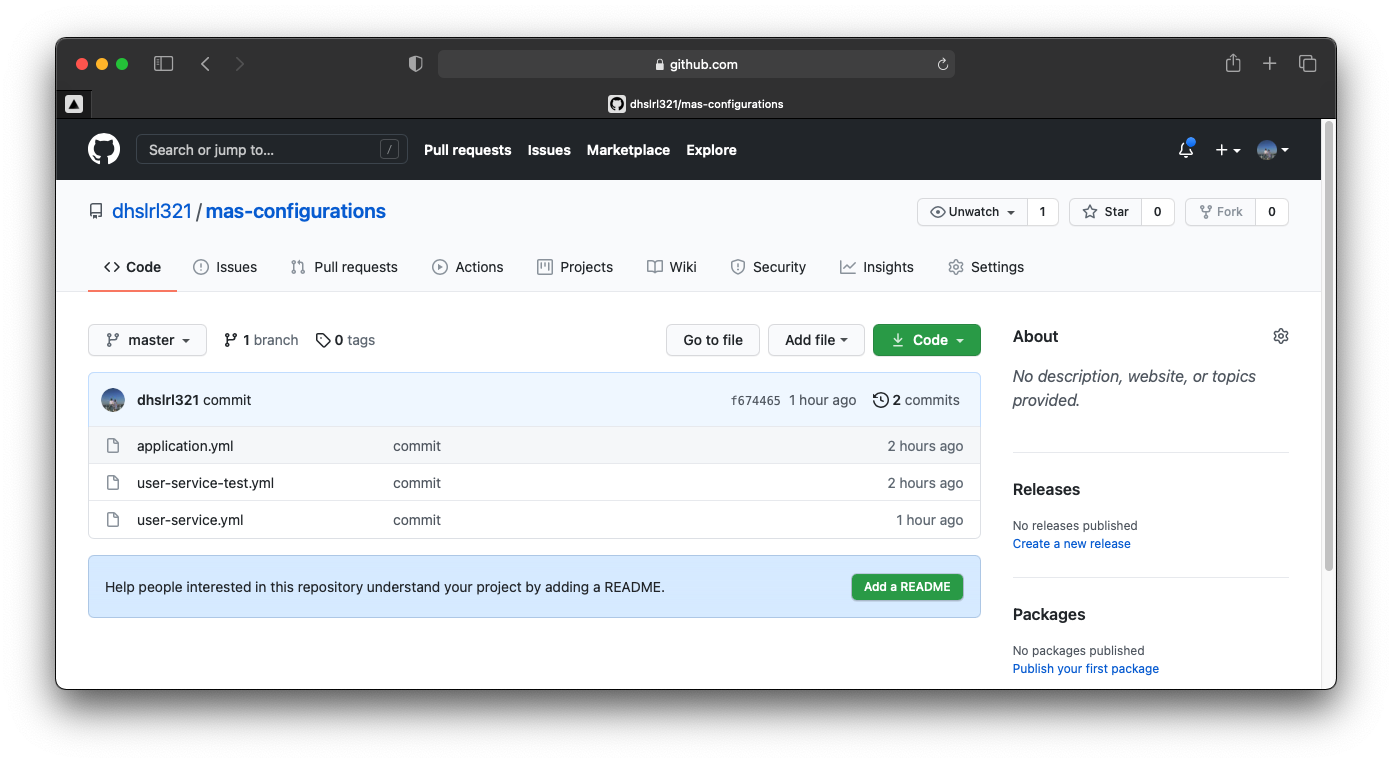Screen dimensions: 1392x763
Task: Click the lock icon in address bar
Action: (x=659, y=64)
